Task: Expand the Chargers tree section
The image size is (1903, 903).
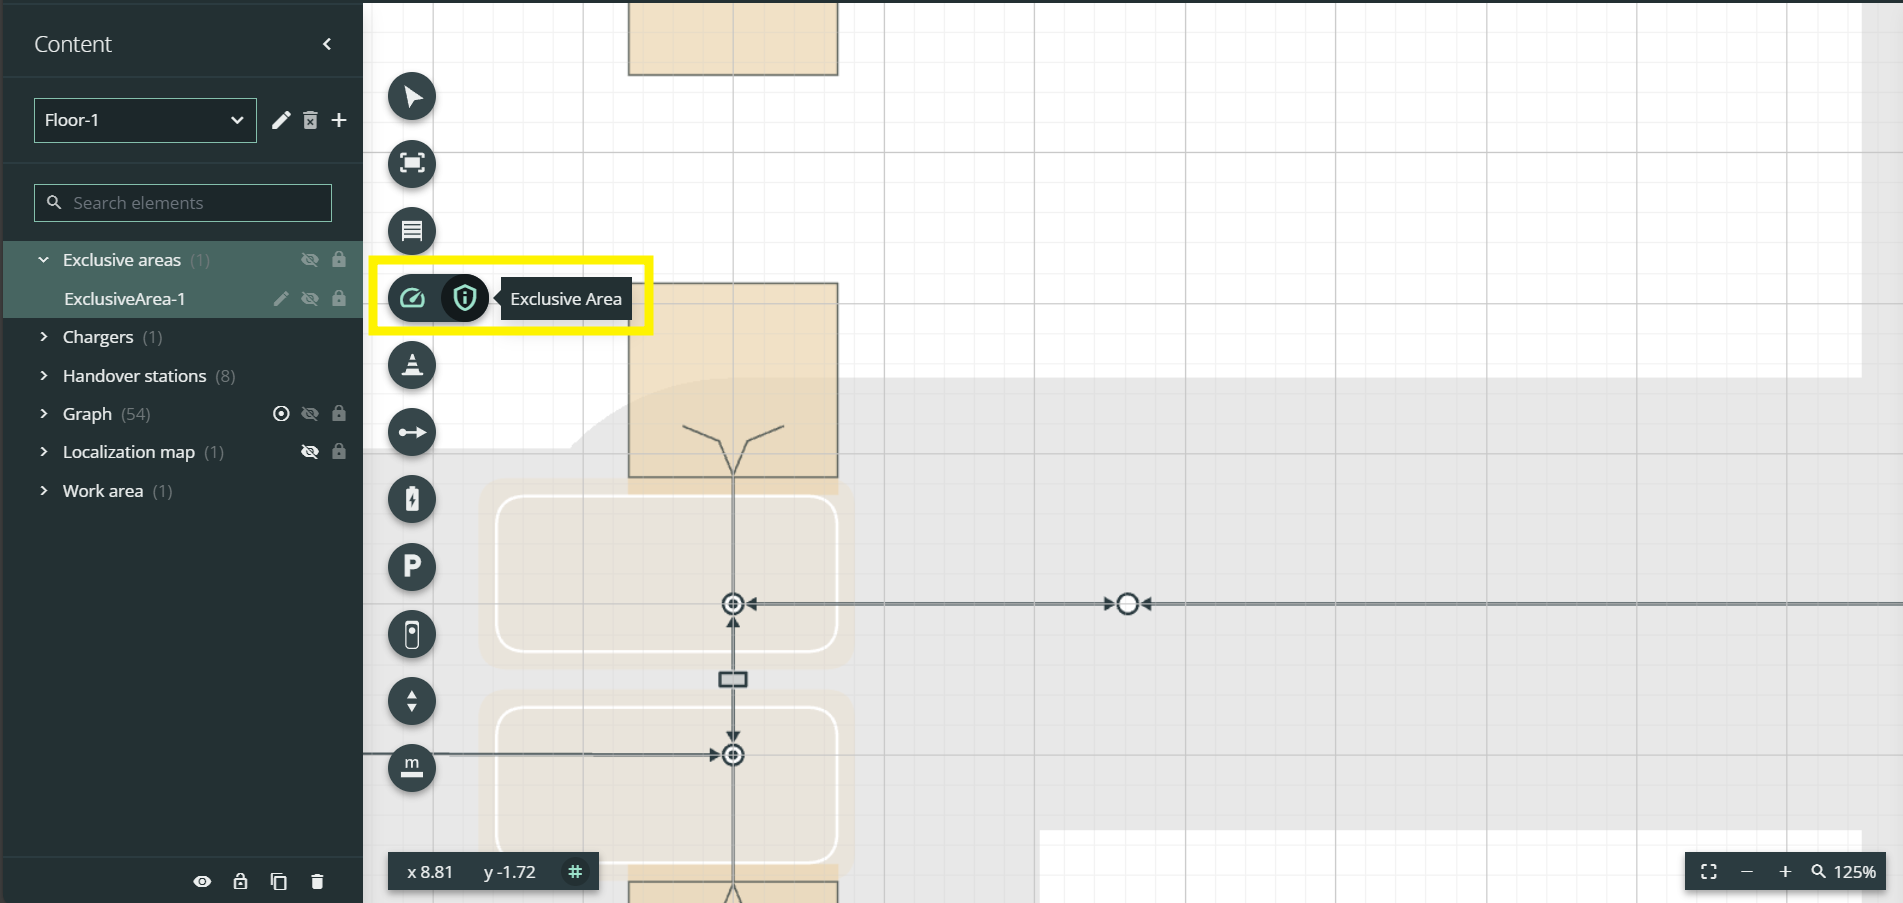Action: point(44,337)
